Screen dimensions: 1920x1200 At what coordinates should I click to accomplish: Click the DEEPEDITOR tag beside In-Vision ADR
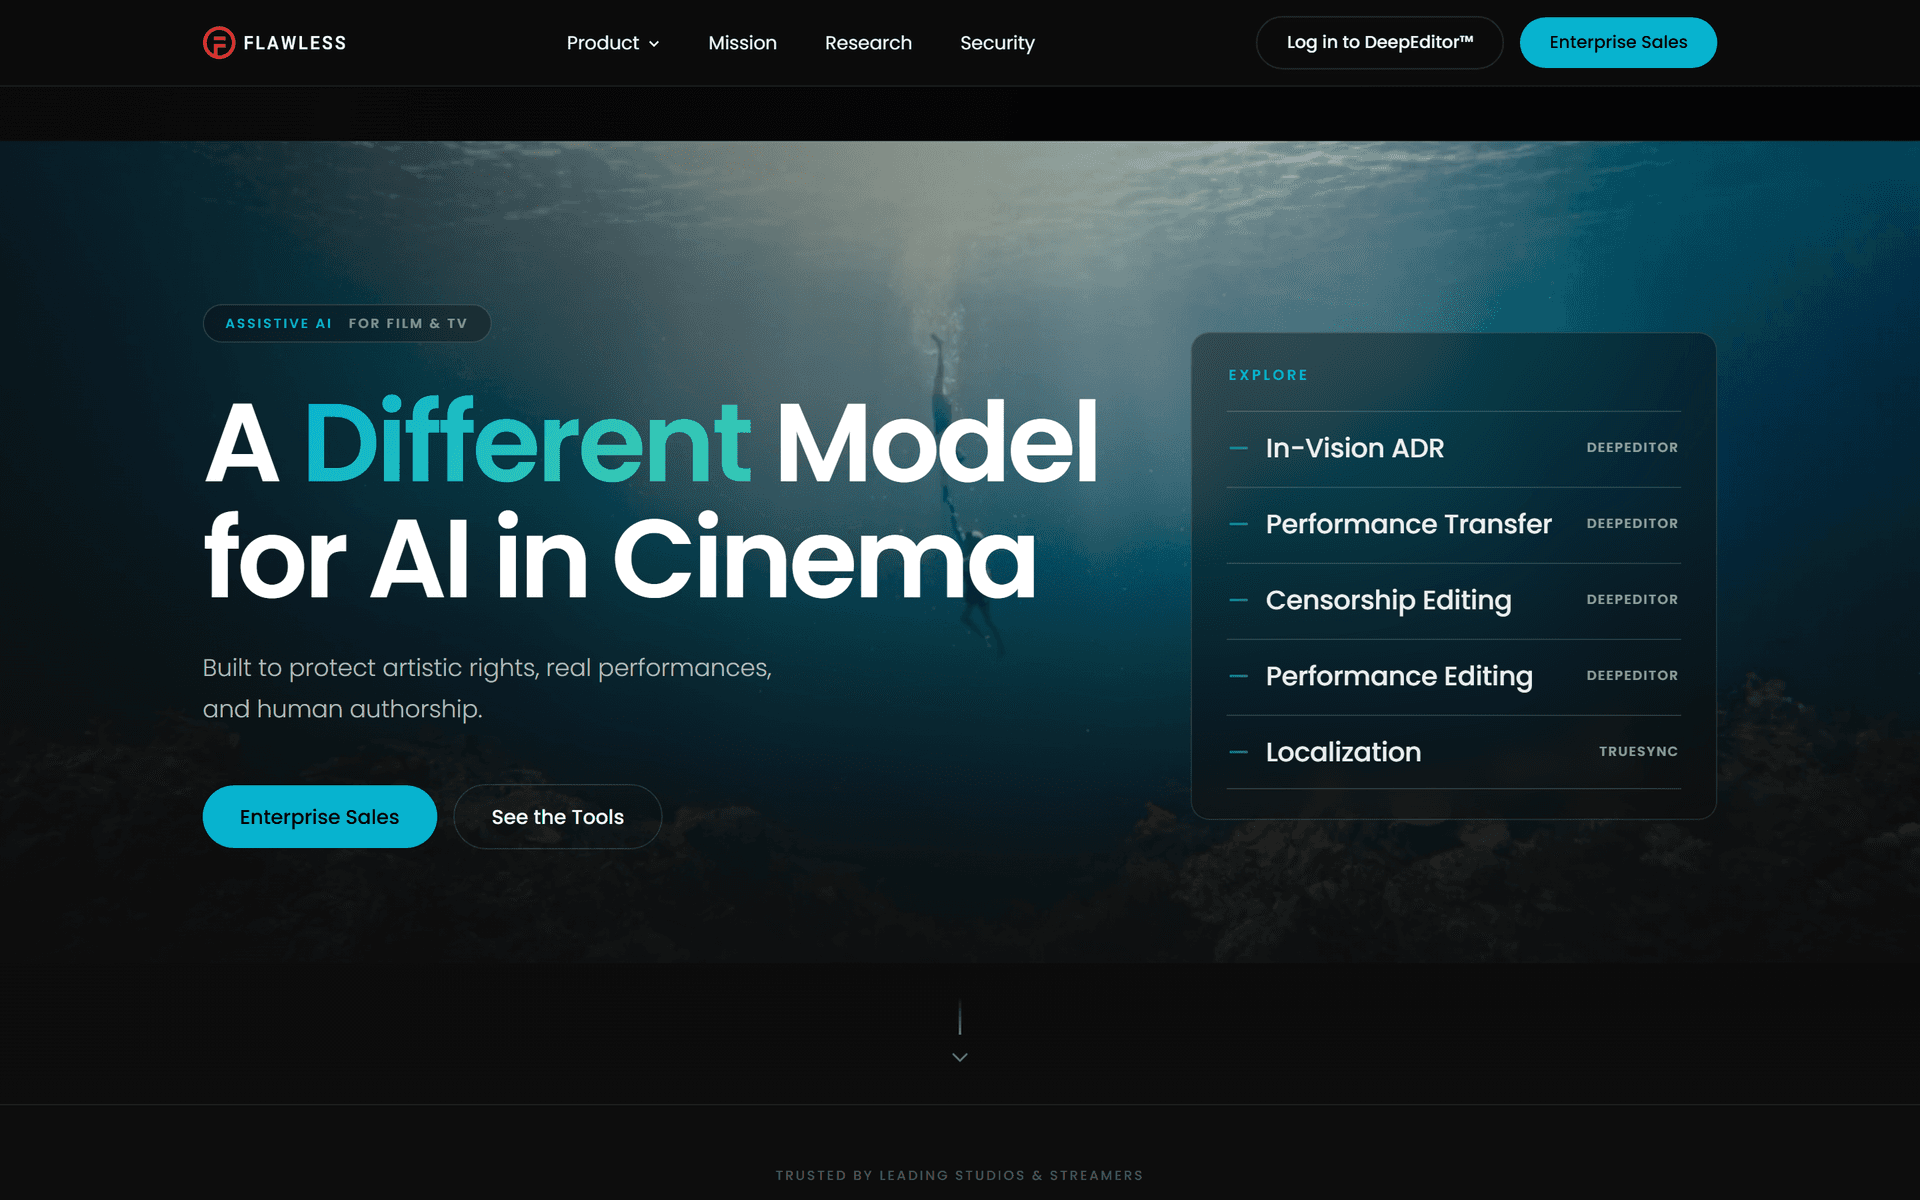pos(1632,447)
